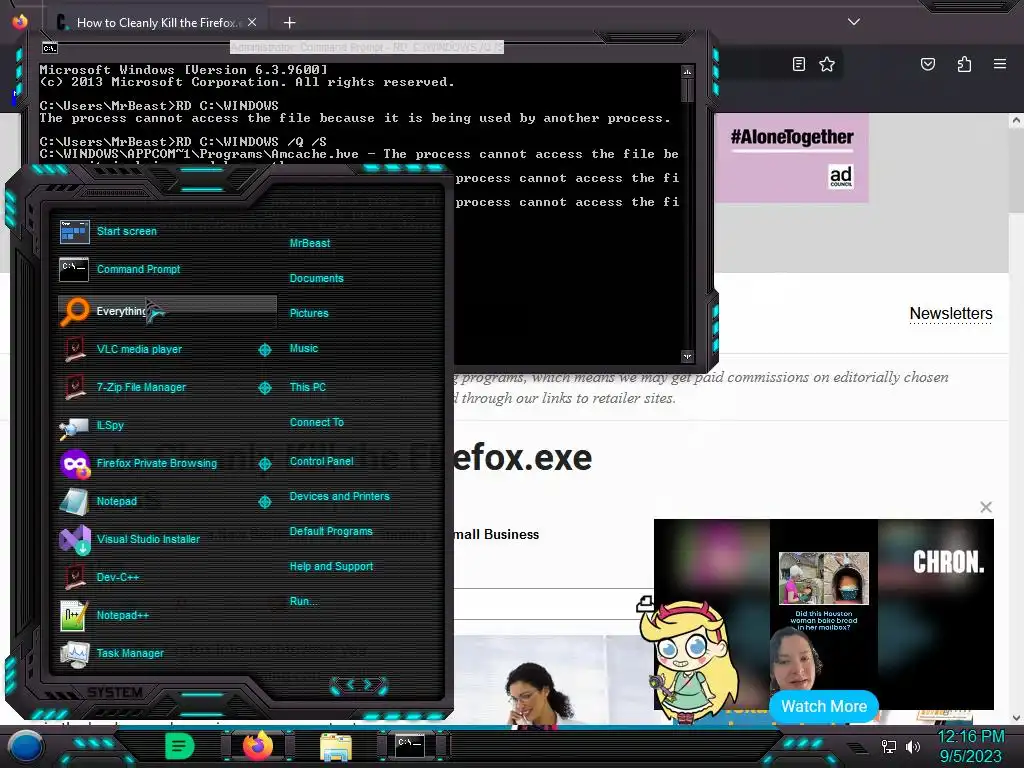The width and height of the screenshot is (1024, 768).
Task: Click the Start orb button
Action: 25,746
